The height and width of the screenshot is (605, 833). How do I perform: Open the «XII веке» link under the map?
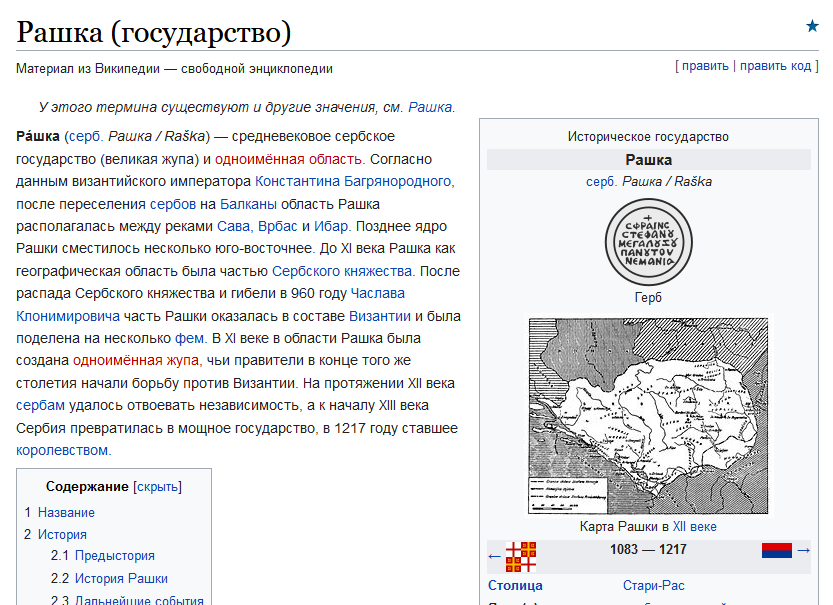click(x=694, y=527)
